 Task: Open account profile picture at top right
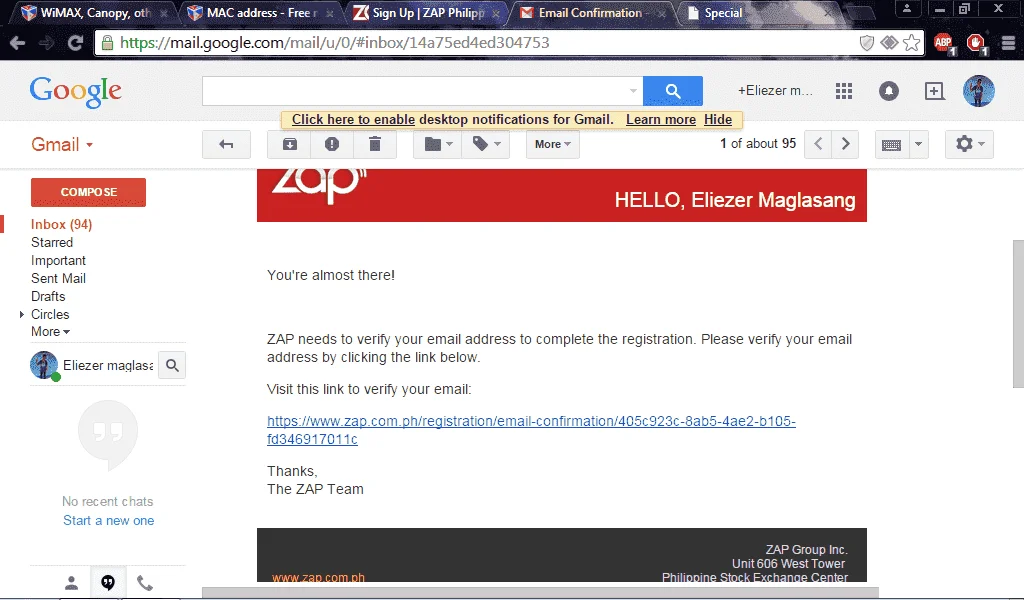pyautogui.click(x=978, y=91)
